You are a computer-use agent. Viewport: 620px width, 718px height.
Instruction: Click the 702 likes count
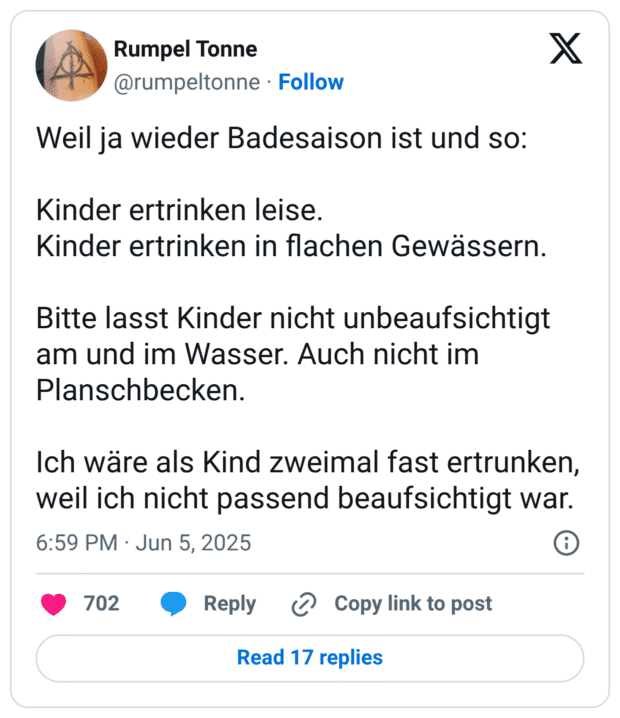pos(102,603)
